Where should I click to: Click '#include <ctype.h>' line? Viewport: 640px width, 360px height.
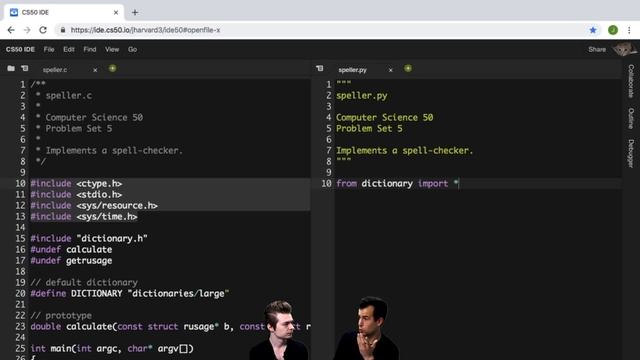76,184
